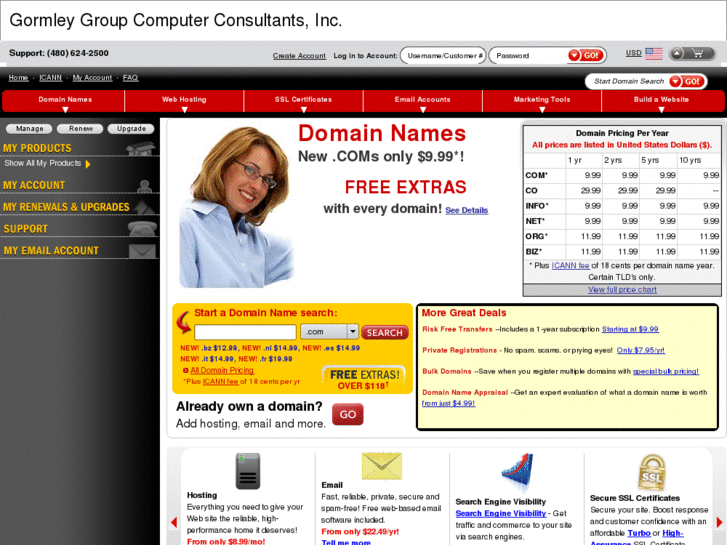Click the Start Domain Search GO! button
The height and width of the screenshot is (545, 727).
687,82
